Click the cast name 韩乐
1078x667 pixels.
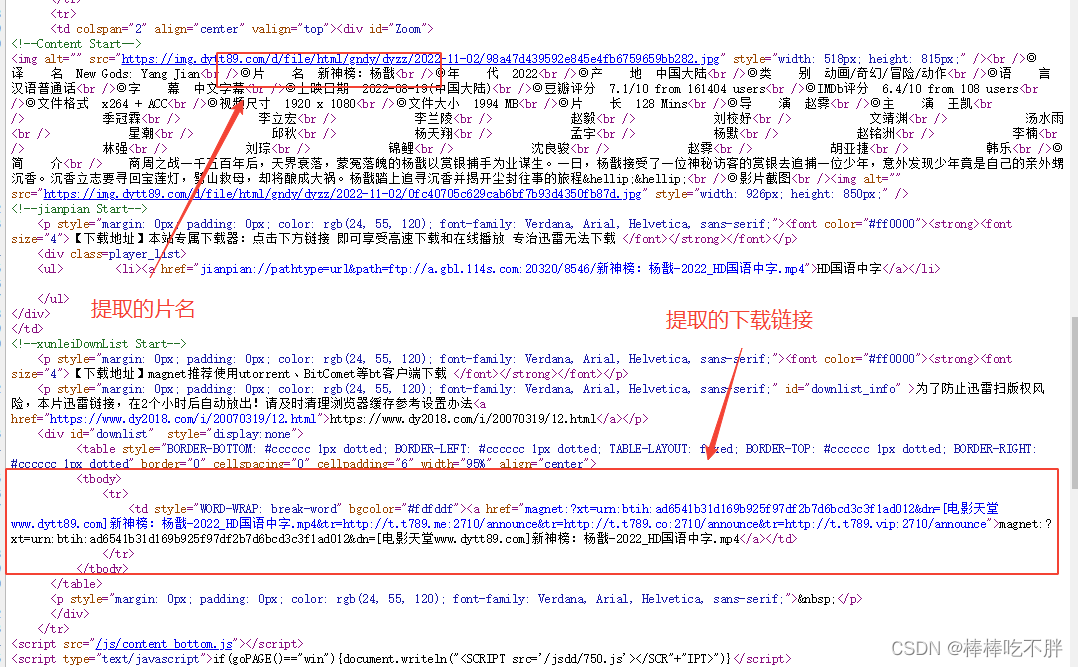998,149
